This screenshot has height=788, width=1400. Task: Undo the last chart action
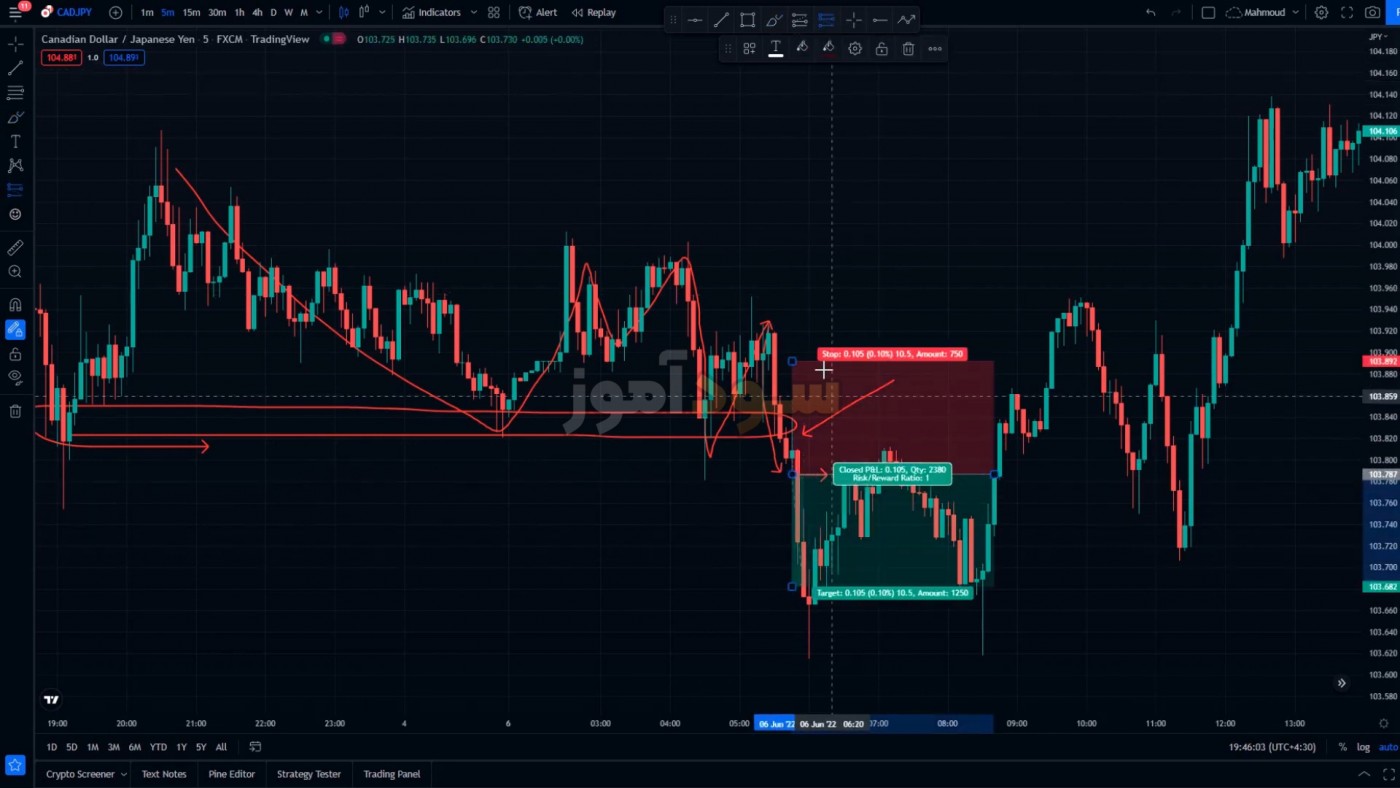click(x=1150, y=12)
